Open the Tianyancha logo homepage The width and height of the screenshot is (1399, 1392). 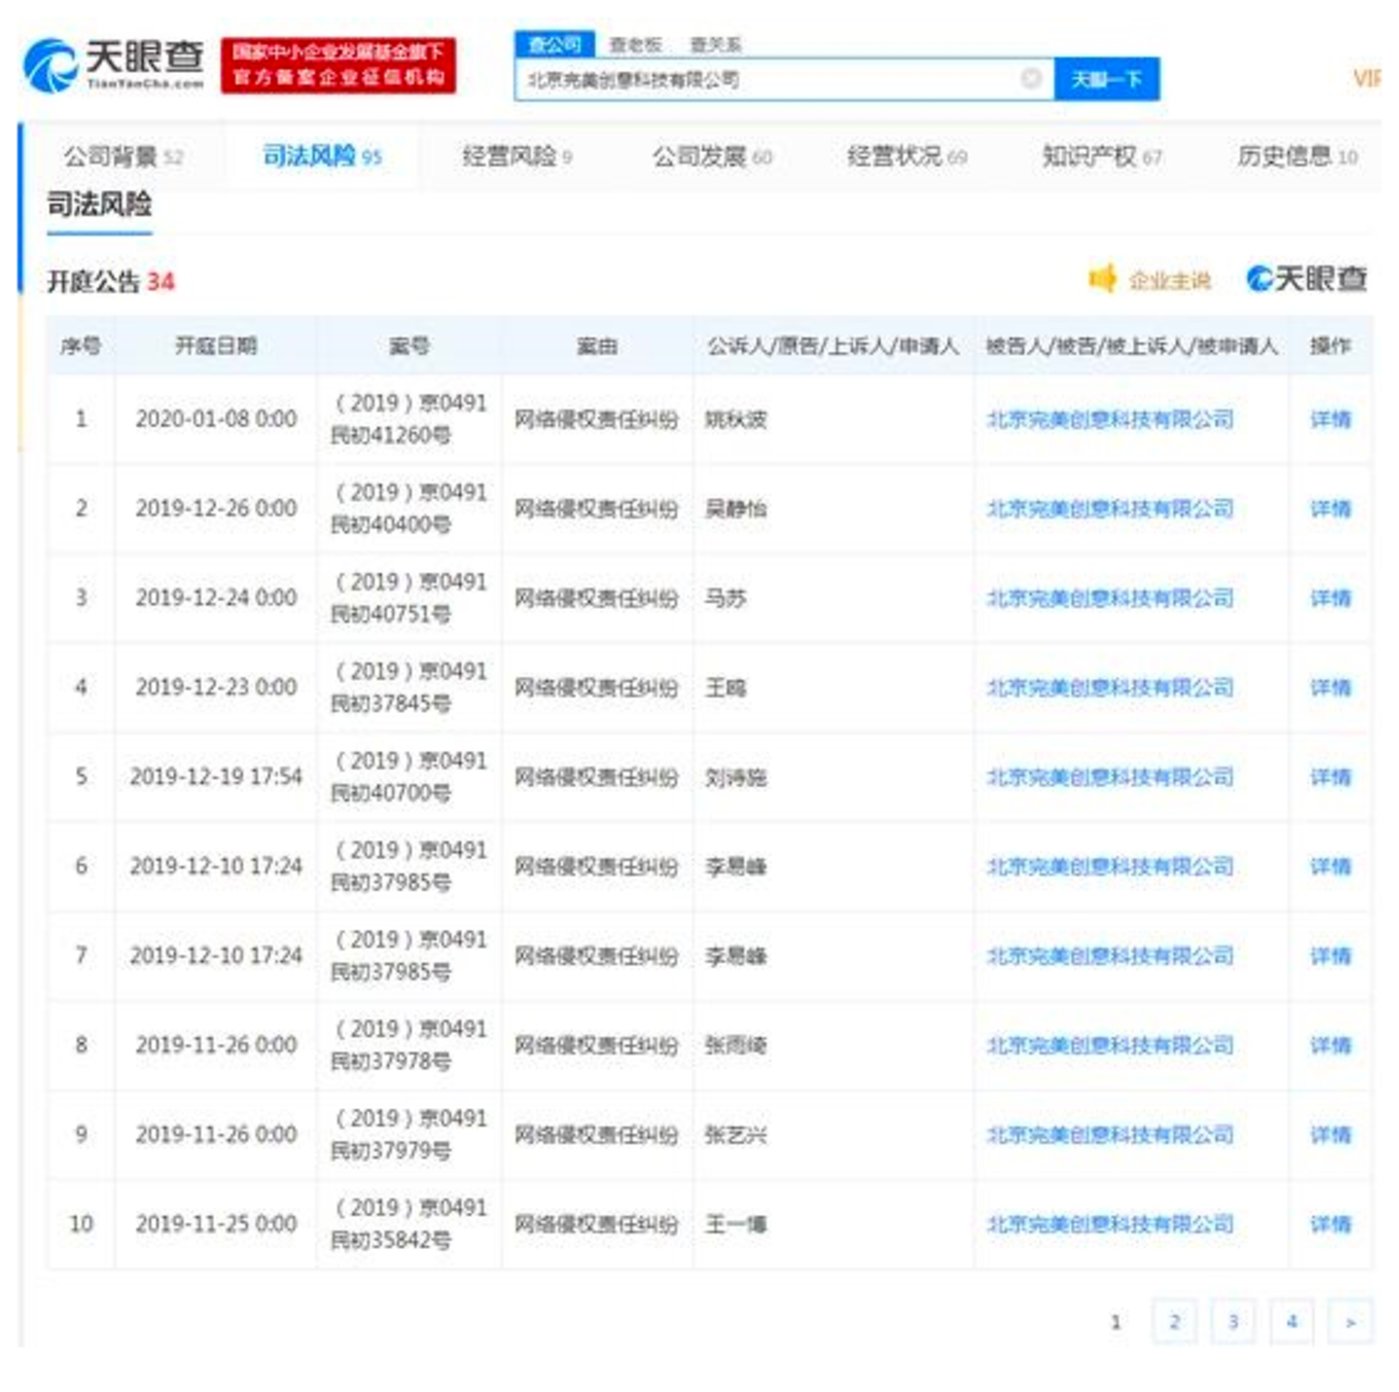point(113,64)
